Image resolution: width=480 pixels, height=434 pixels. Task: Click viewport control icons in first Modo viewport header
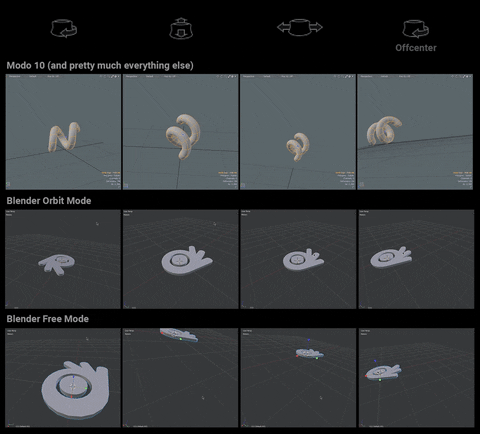[x=110, y=76]
